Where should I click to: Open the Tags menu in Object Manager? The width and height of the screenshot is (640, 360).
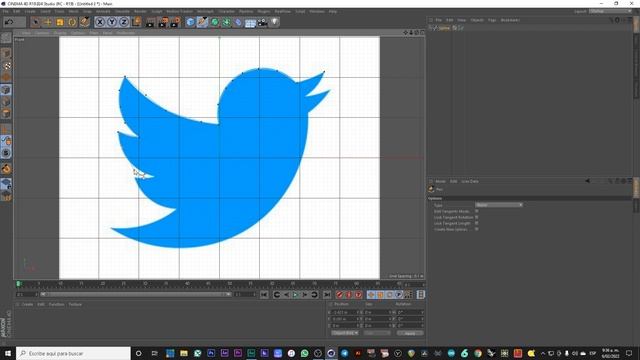(492, 20)
